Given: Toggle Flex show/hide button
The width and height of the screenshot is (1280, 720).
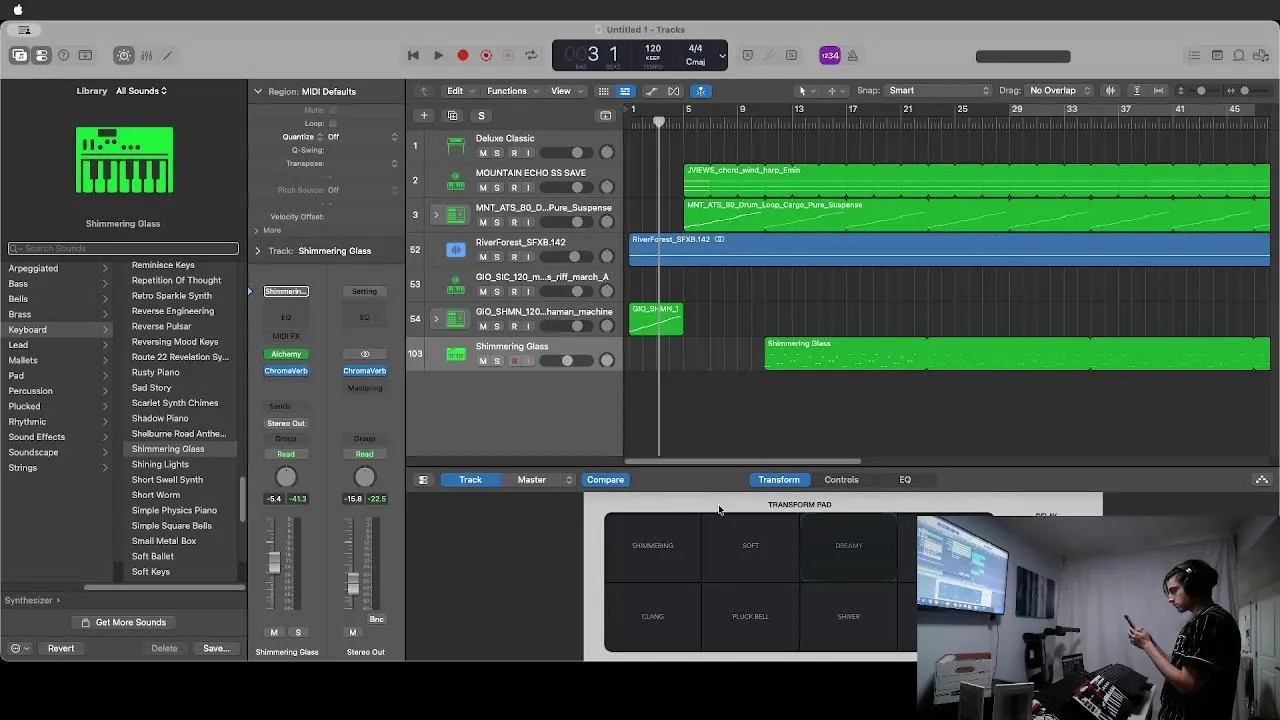Looking at the screenshot, I should coord(674,91).
